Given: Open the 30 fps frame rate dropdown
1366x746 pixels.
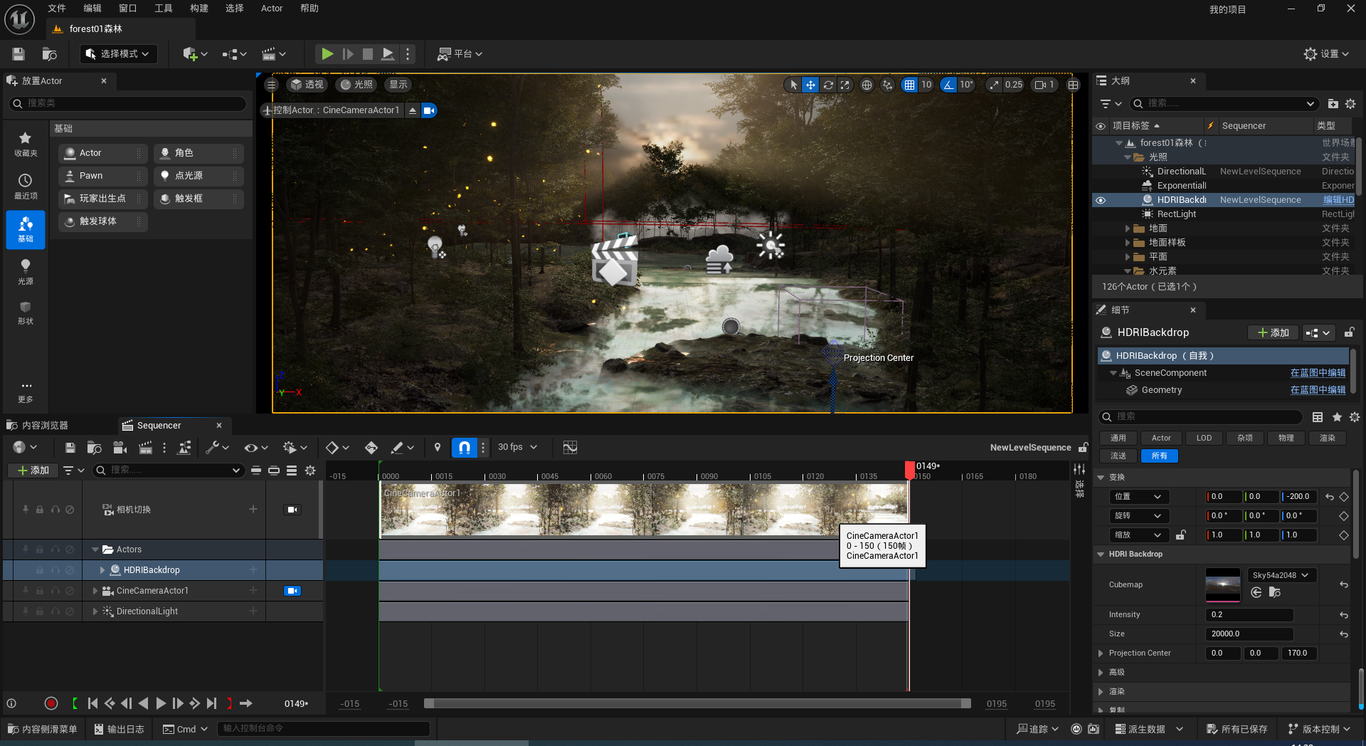Looking at the screenshot, I should pos(517,447).
